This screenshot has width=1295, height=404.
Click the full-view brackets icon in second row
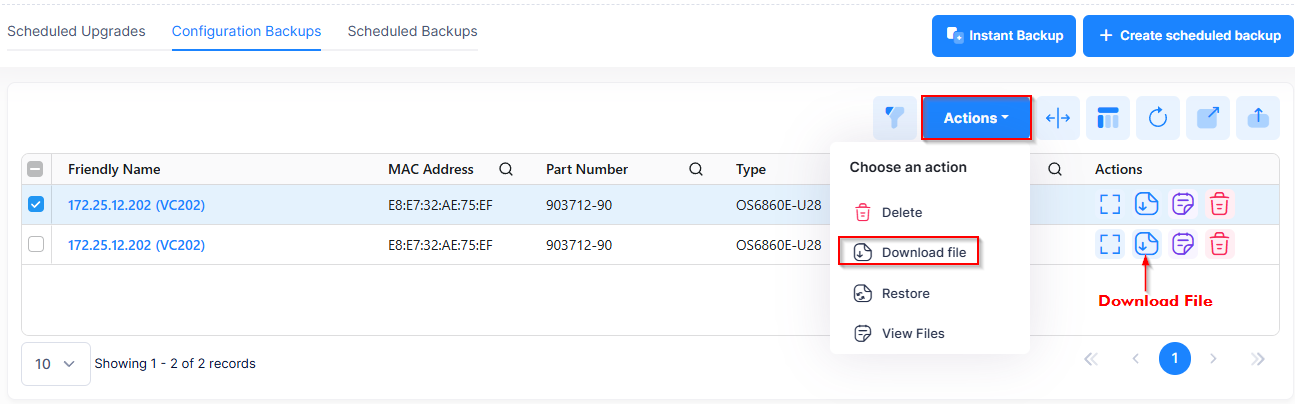1109,244
